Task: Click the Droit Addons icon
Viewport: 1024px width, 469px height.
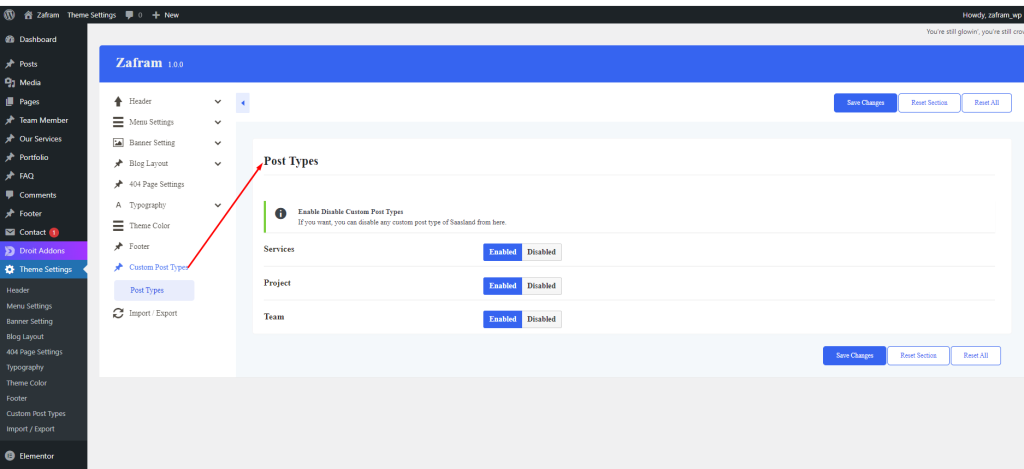Action: pos(9,251)
